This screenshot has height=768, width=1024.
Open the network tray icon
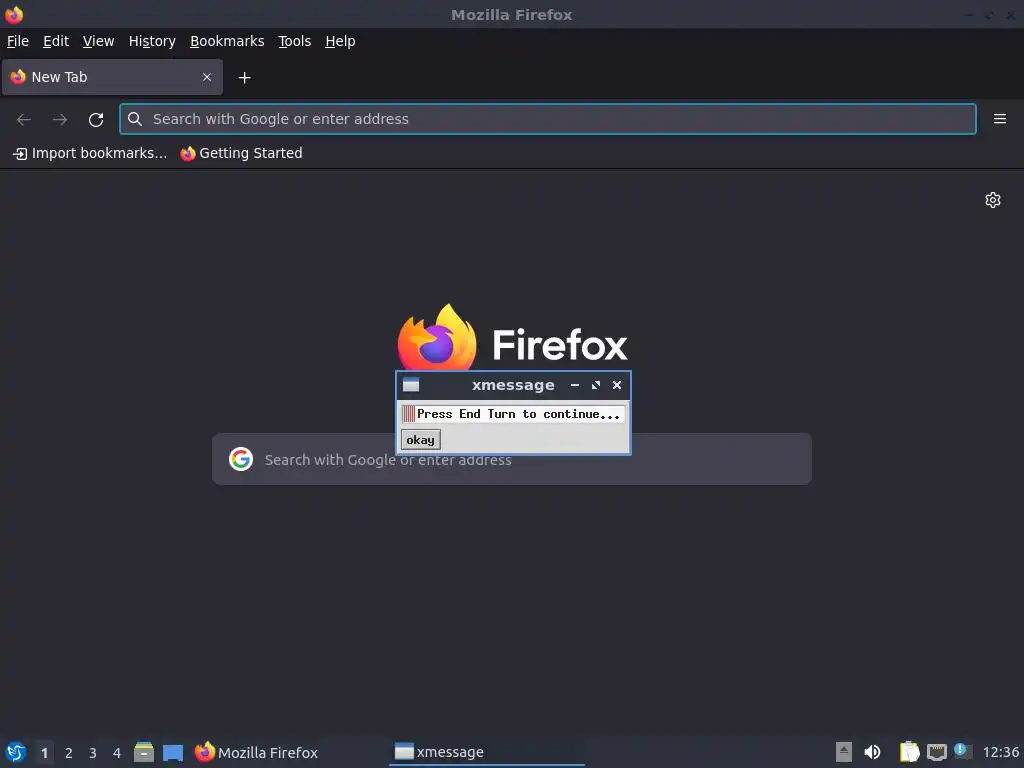pos(936,752)
